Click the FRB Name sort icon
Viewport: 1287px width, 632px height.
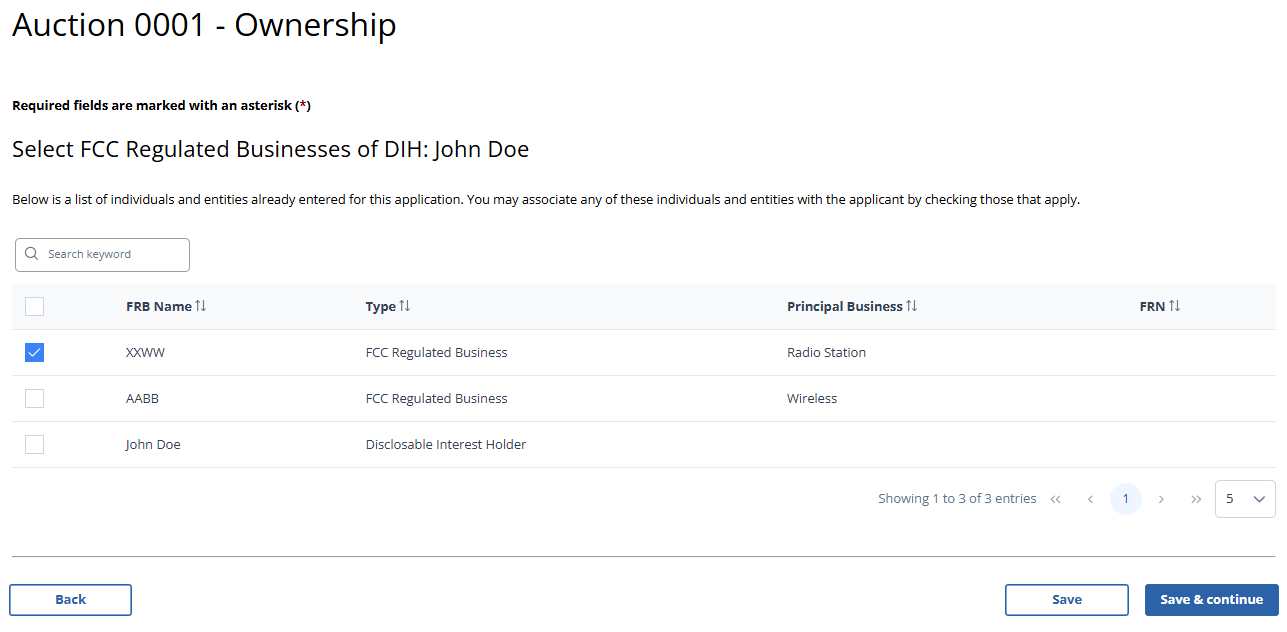(x=201, y=306)
